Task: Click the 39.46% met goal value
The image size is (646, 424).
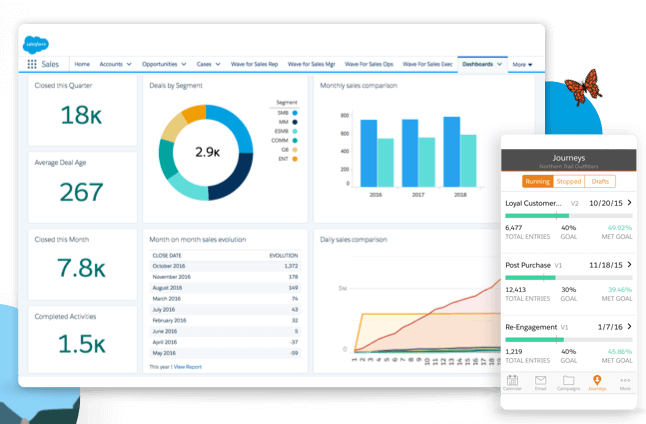Action: click(x=620, y=290)
